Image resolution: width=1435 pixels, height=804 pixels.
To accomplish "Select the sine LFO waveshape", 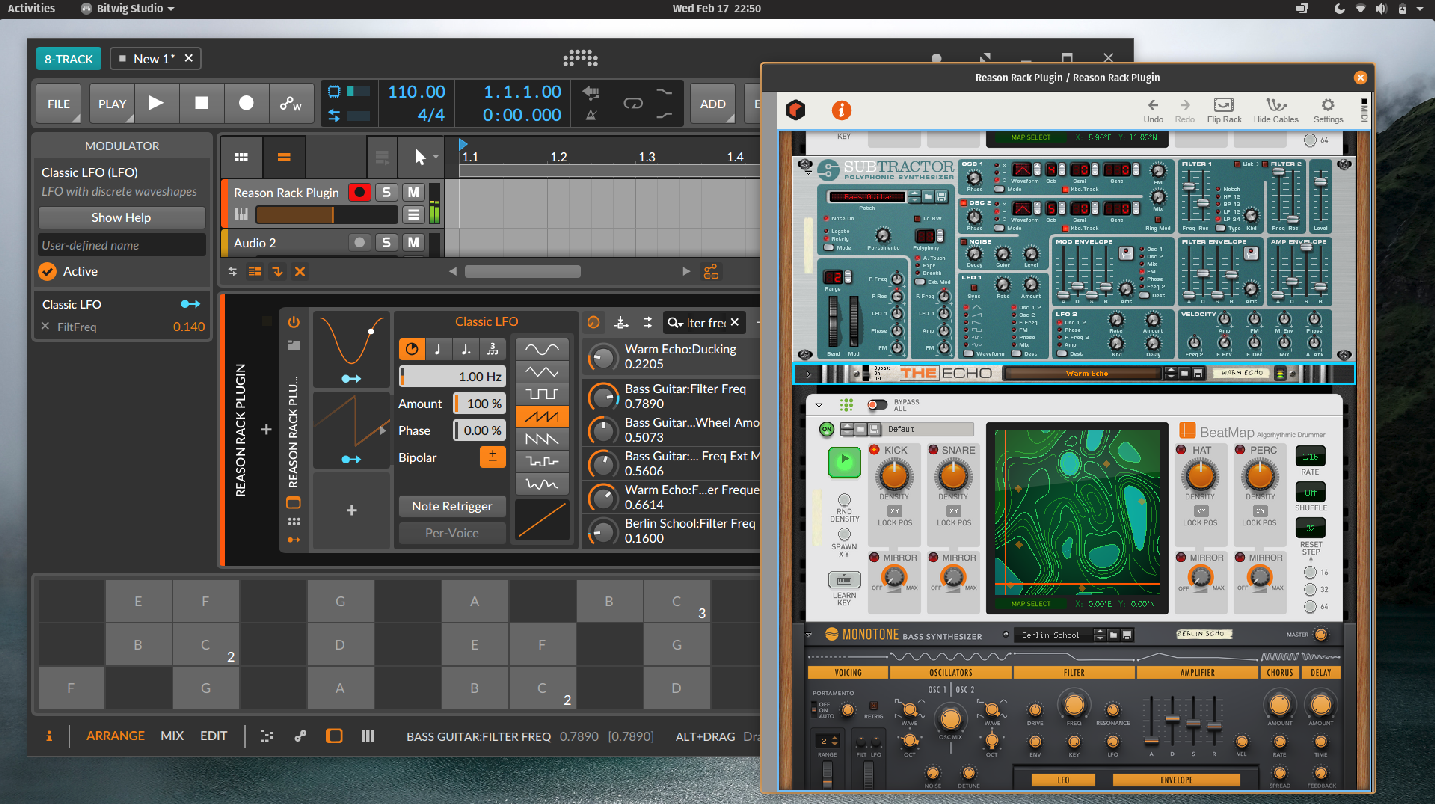I will pos(543,349).
